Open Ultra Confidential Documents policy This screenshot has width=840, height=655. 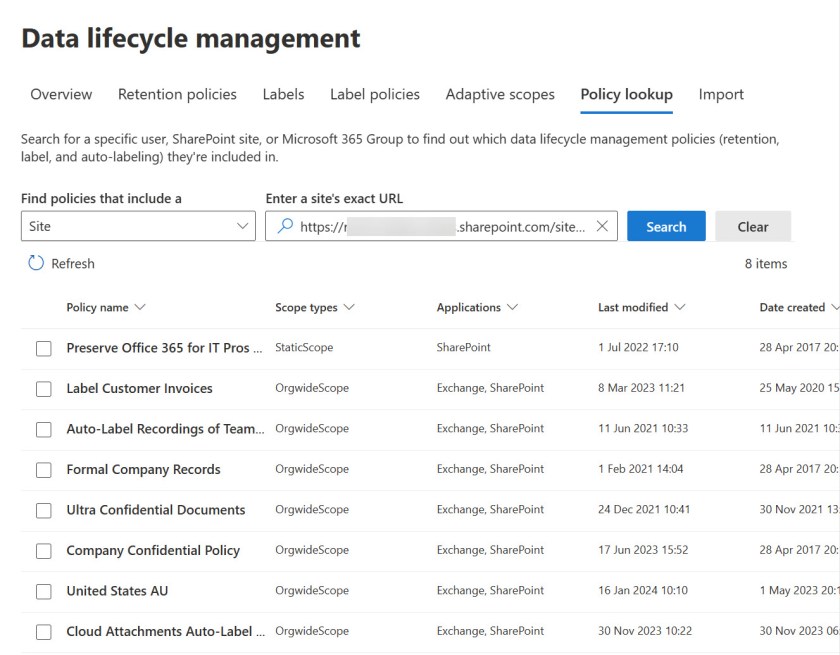coord(156,510)
